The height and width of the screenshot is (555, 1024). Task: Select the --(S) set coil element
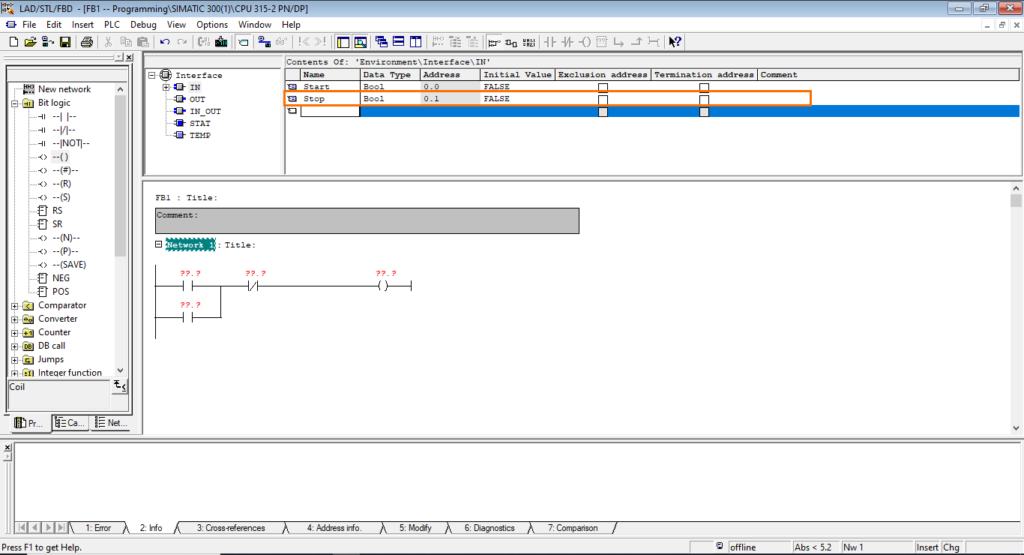(x=61, y=197)
